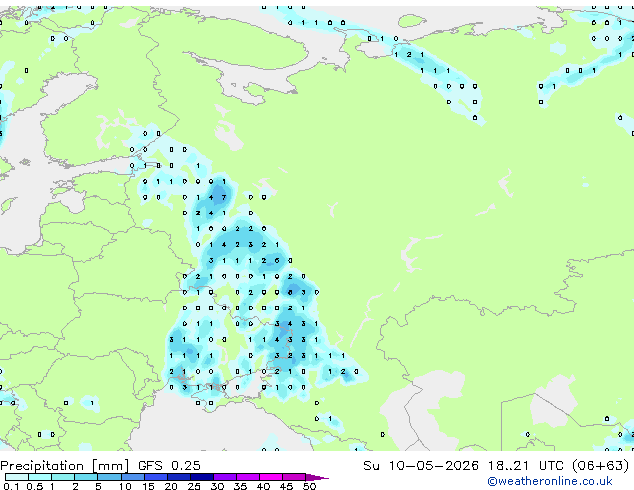Select the legend value label '0.1'
Viewport: 634px width, 490px height.
click(x=11, y=486)
